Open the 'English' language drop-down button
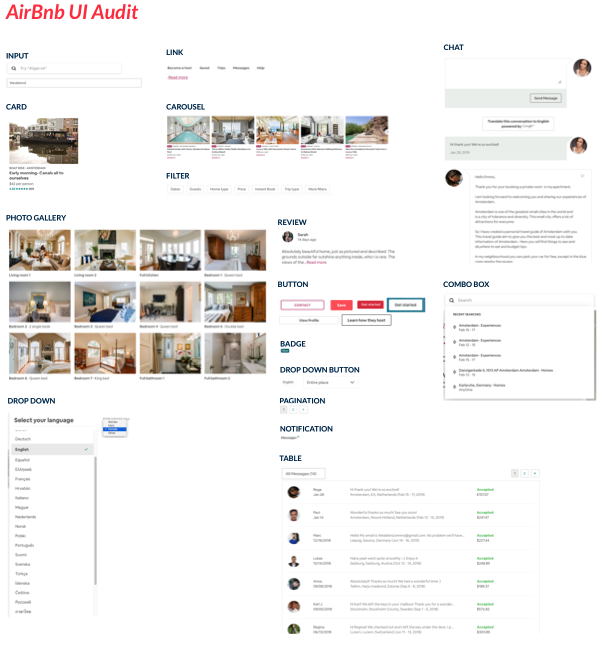Screen dimensions: 610x651 coord(288,382)
